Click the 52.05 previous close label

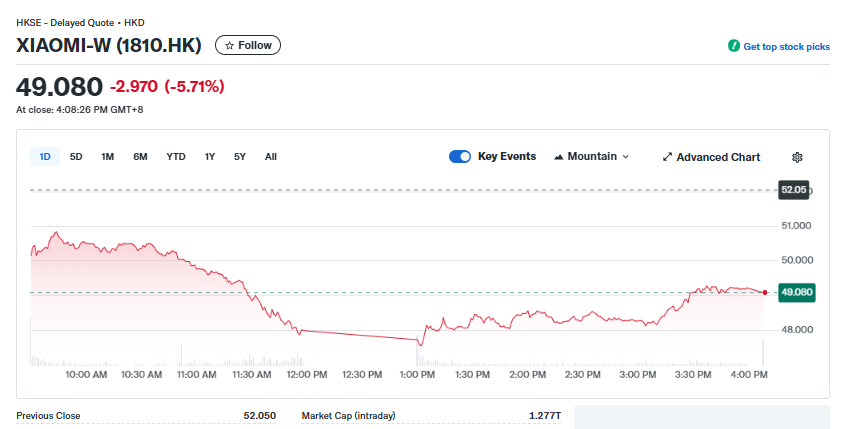793,189
